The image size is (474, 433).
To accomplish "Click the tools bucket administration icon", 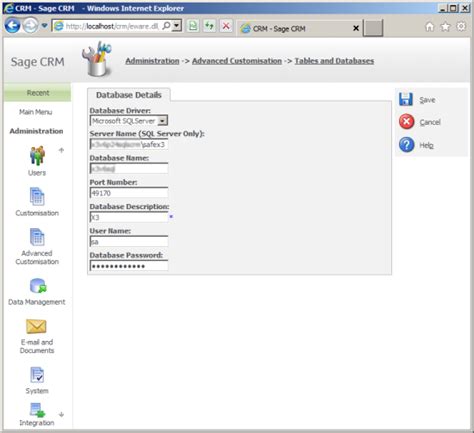I will point(97,59).
